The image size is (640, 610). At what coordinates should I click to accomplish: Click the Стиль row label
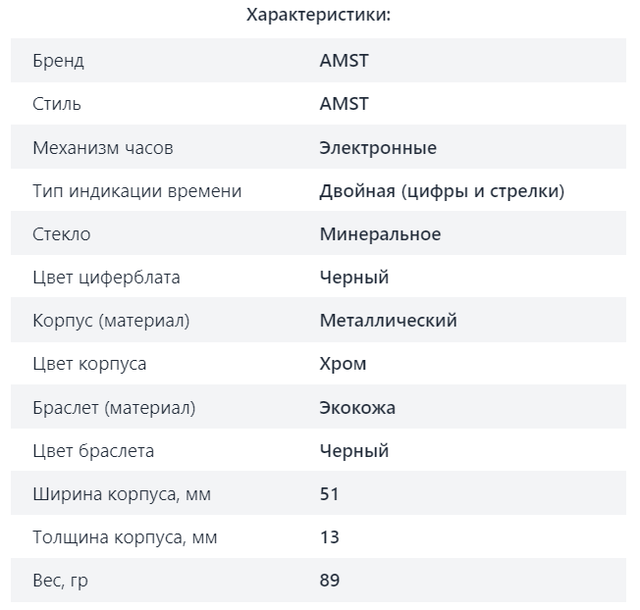(x=57, y=104)
